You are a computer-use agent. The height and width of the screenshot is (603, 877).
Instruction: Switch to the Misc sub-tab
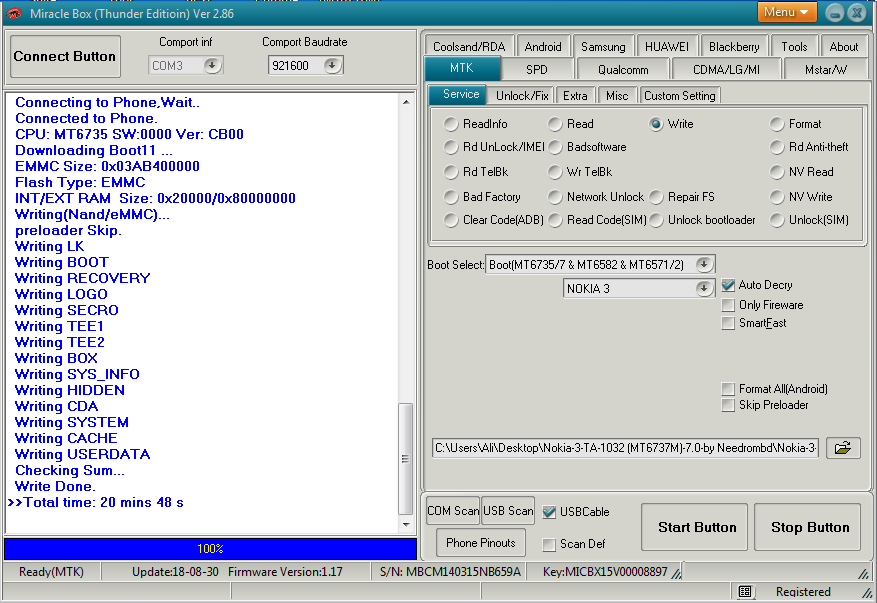617,96
